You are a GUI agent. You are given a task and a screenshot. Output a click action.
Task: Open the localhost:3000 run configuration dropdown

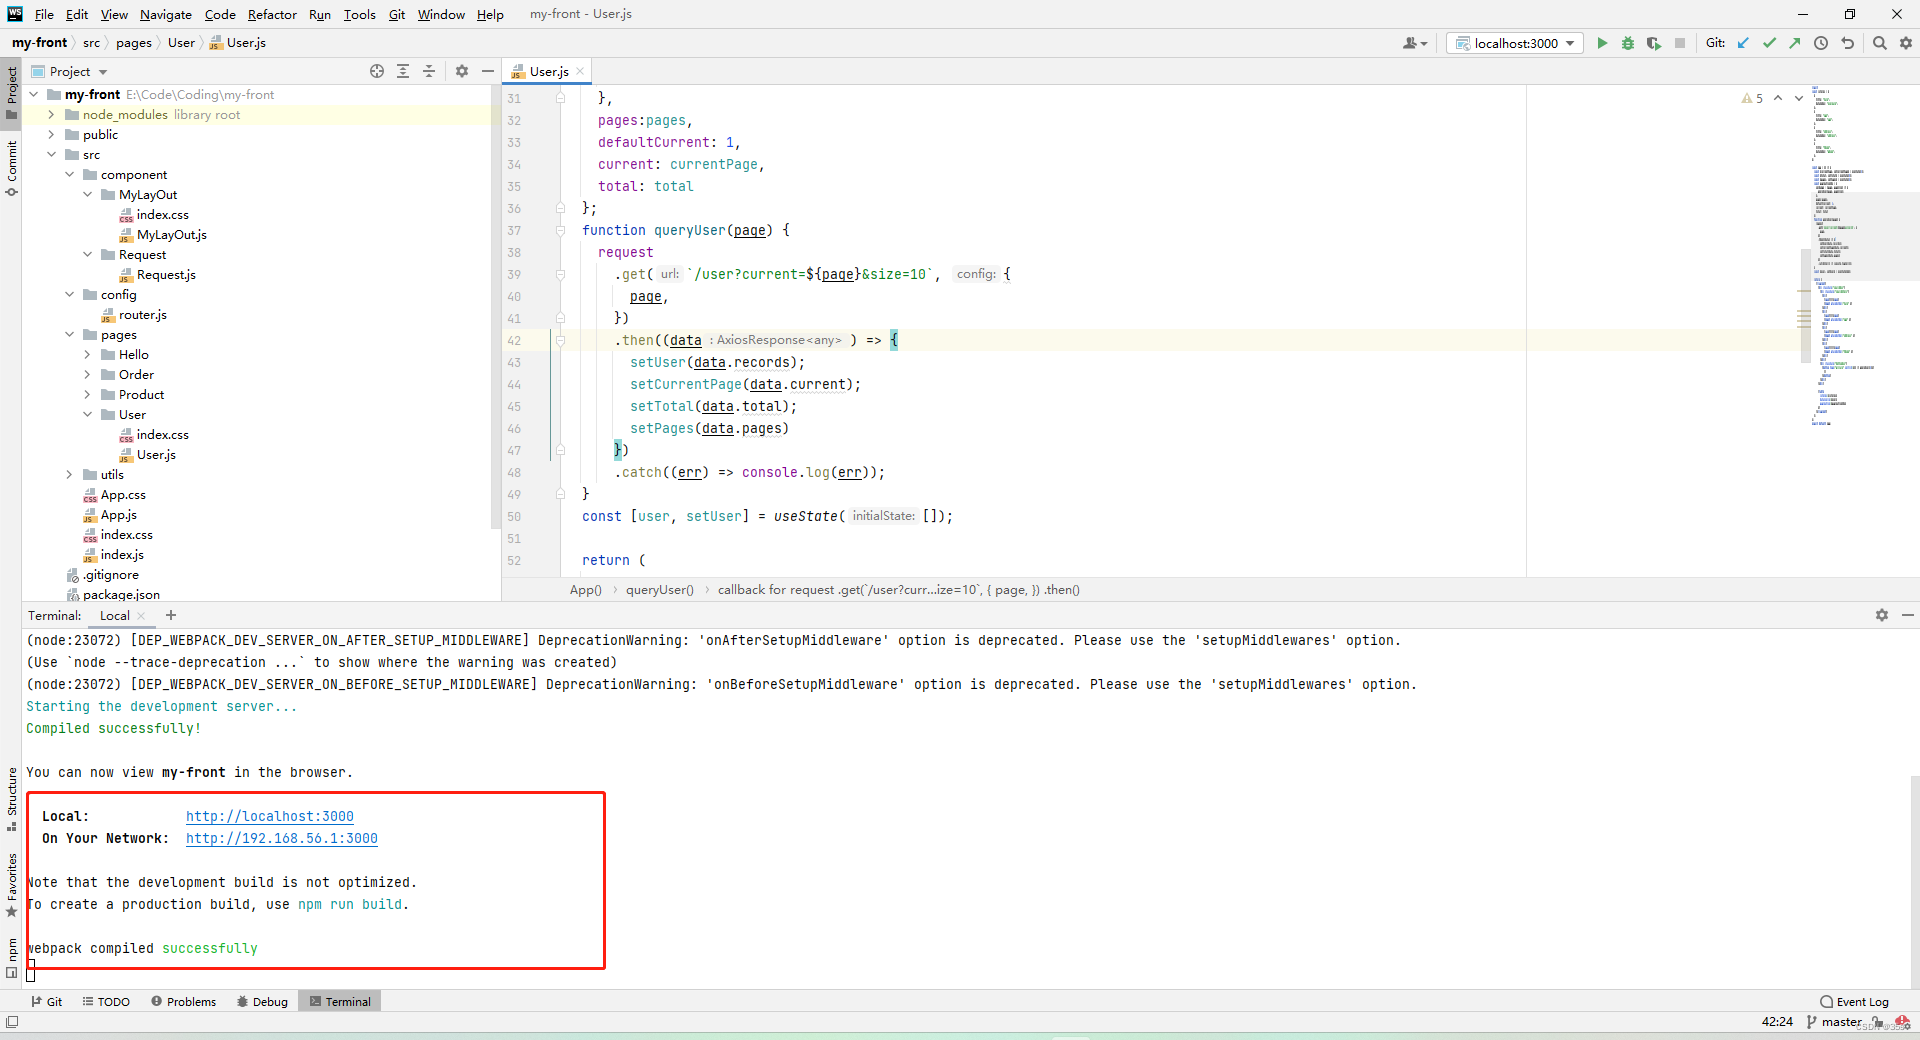[x=1515, y=43]
